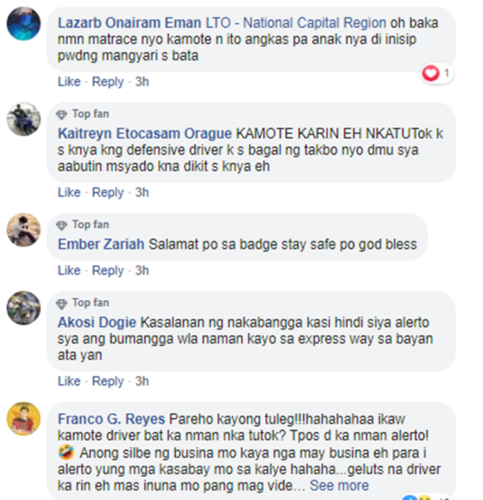483x500 pixels.
Task: Open the Lazarb Onairam Eman name link
Action: (129, 23)
